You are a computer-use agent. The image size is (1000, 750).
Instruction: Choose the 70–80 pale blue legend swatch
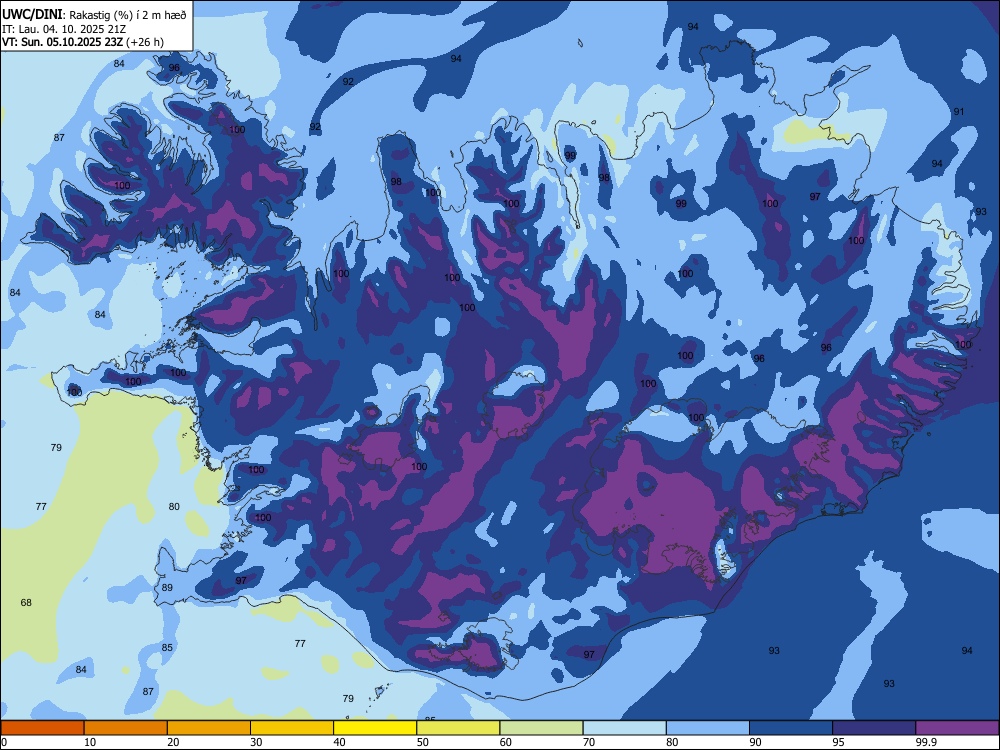tap(625, 728)
